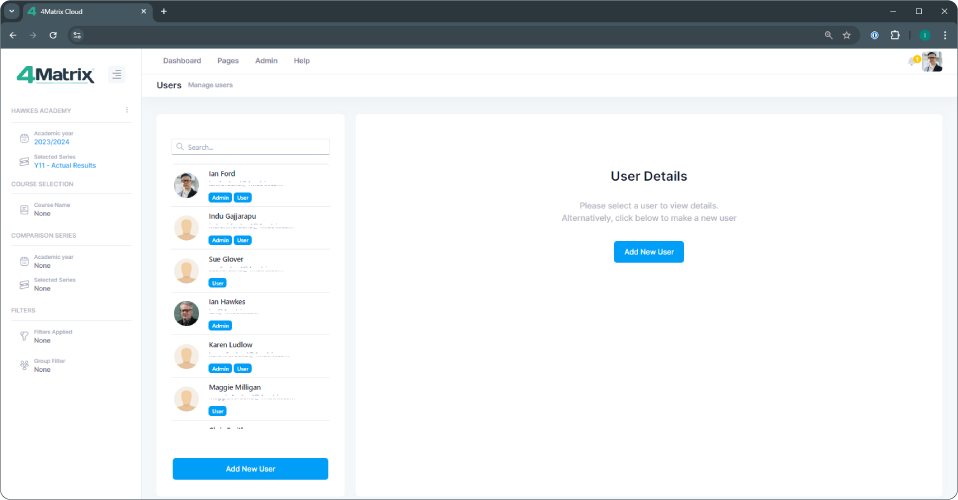
Task: Select Ian Ford from the user list
Action: click(x=222, y=174)
